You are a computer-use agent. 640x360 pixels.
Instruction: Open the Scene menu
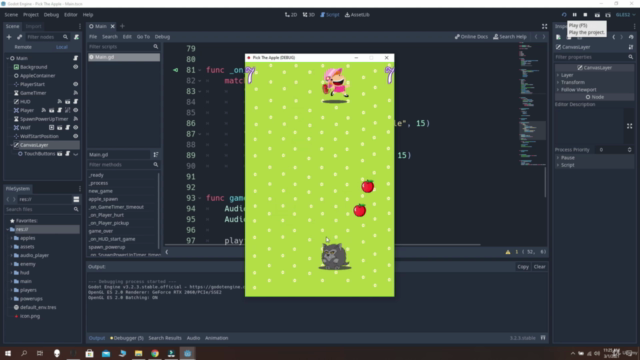point(11,15)
